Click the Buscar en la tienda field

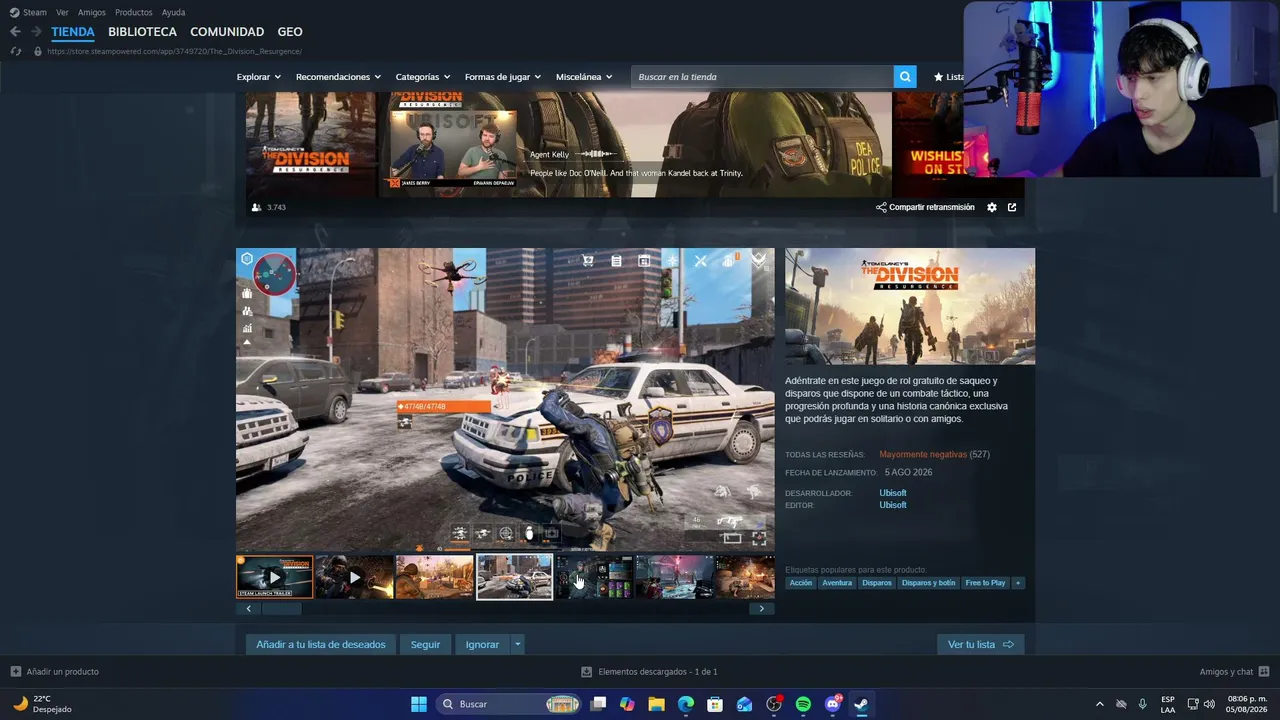(x=763, y=77)
